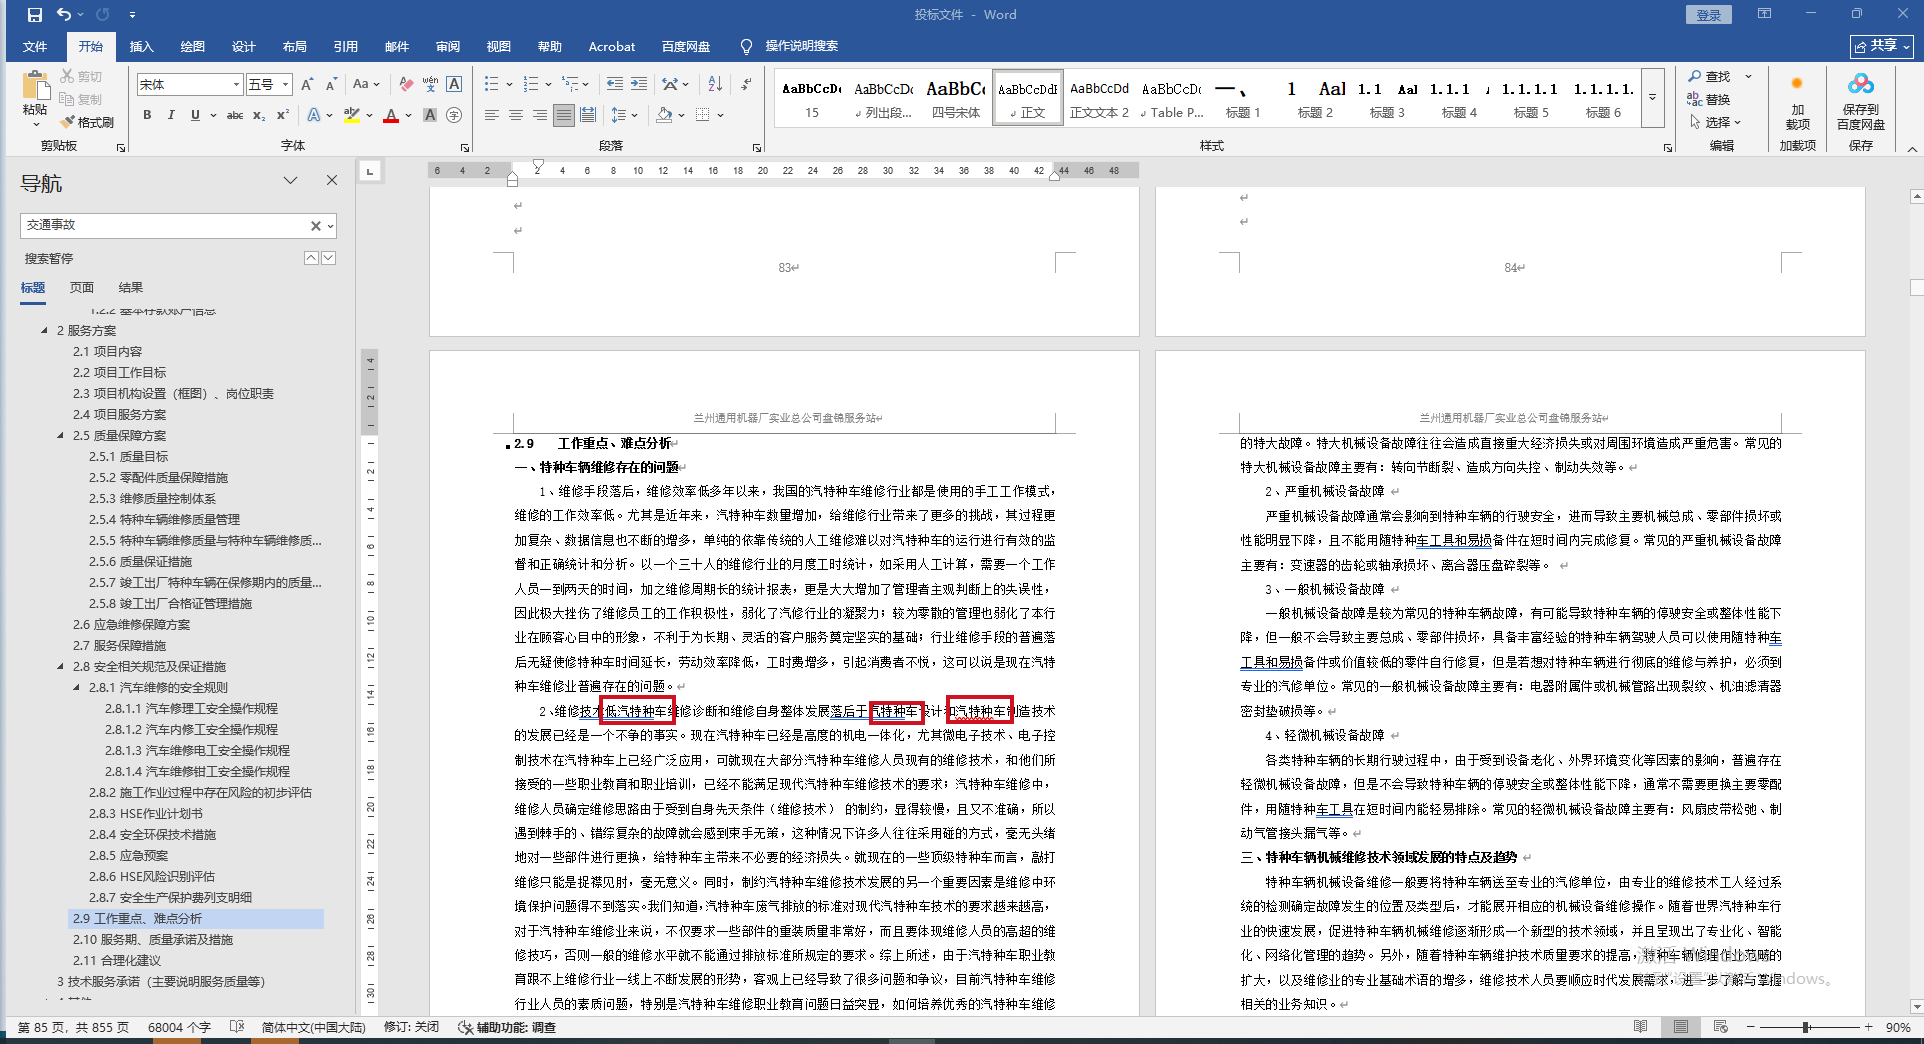
Task: Apply the red font color
Action: click(x=391, y=115)
